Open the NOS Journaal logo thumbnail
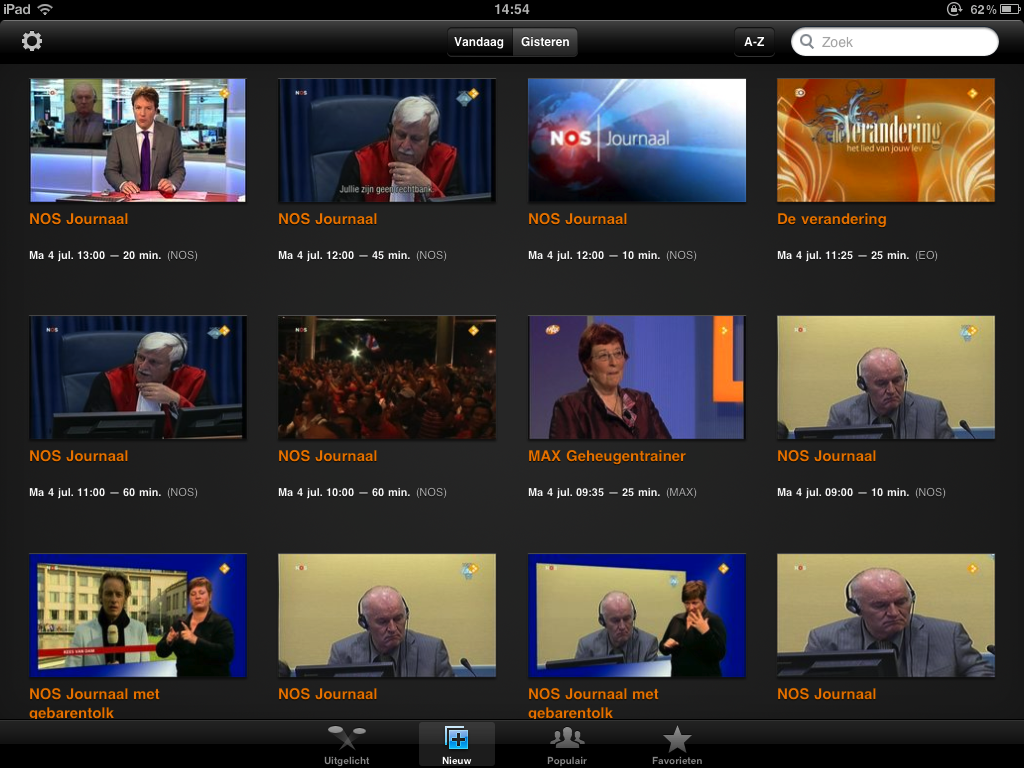 637,140
